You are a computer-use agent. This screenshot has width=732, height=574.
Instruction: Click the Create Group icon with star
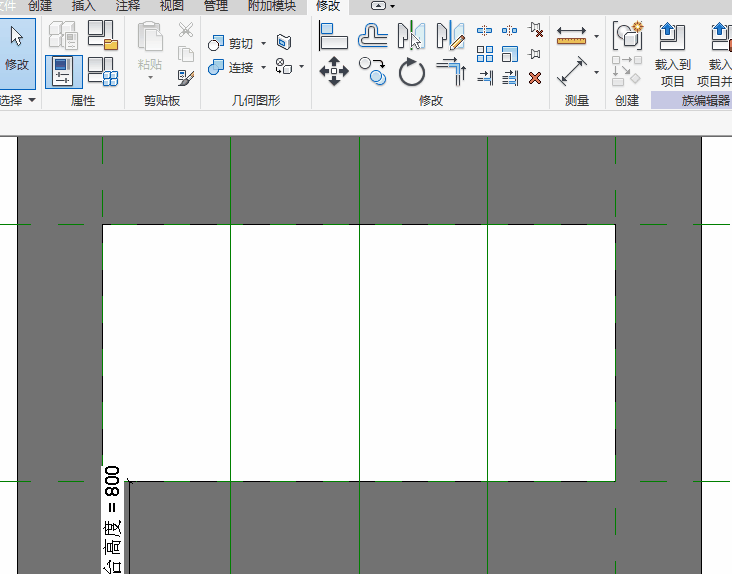pos(628,35)
